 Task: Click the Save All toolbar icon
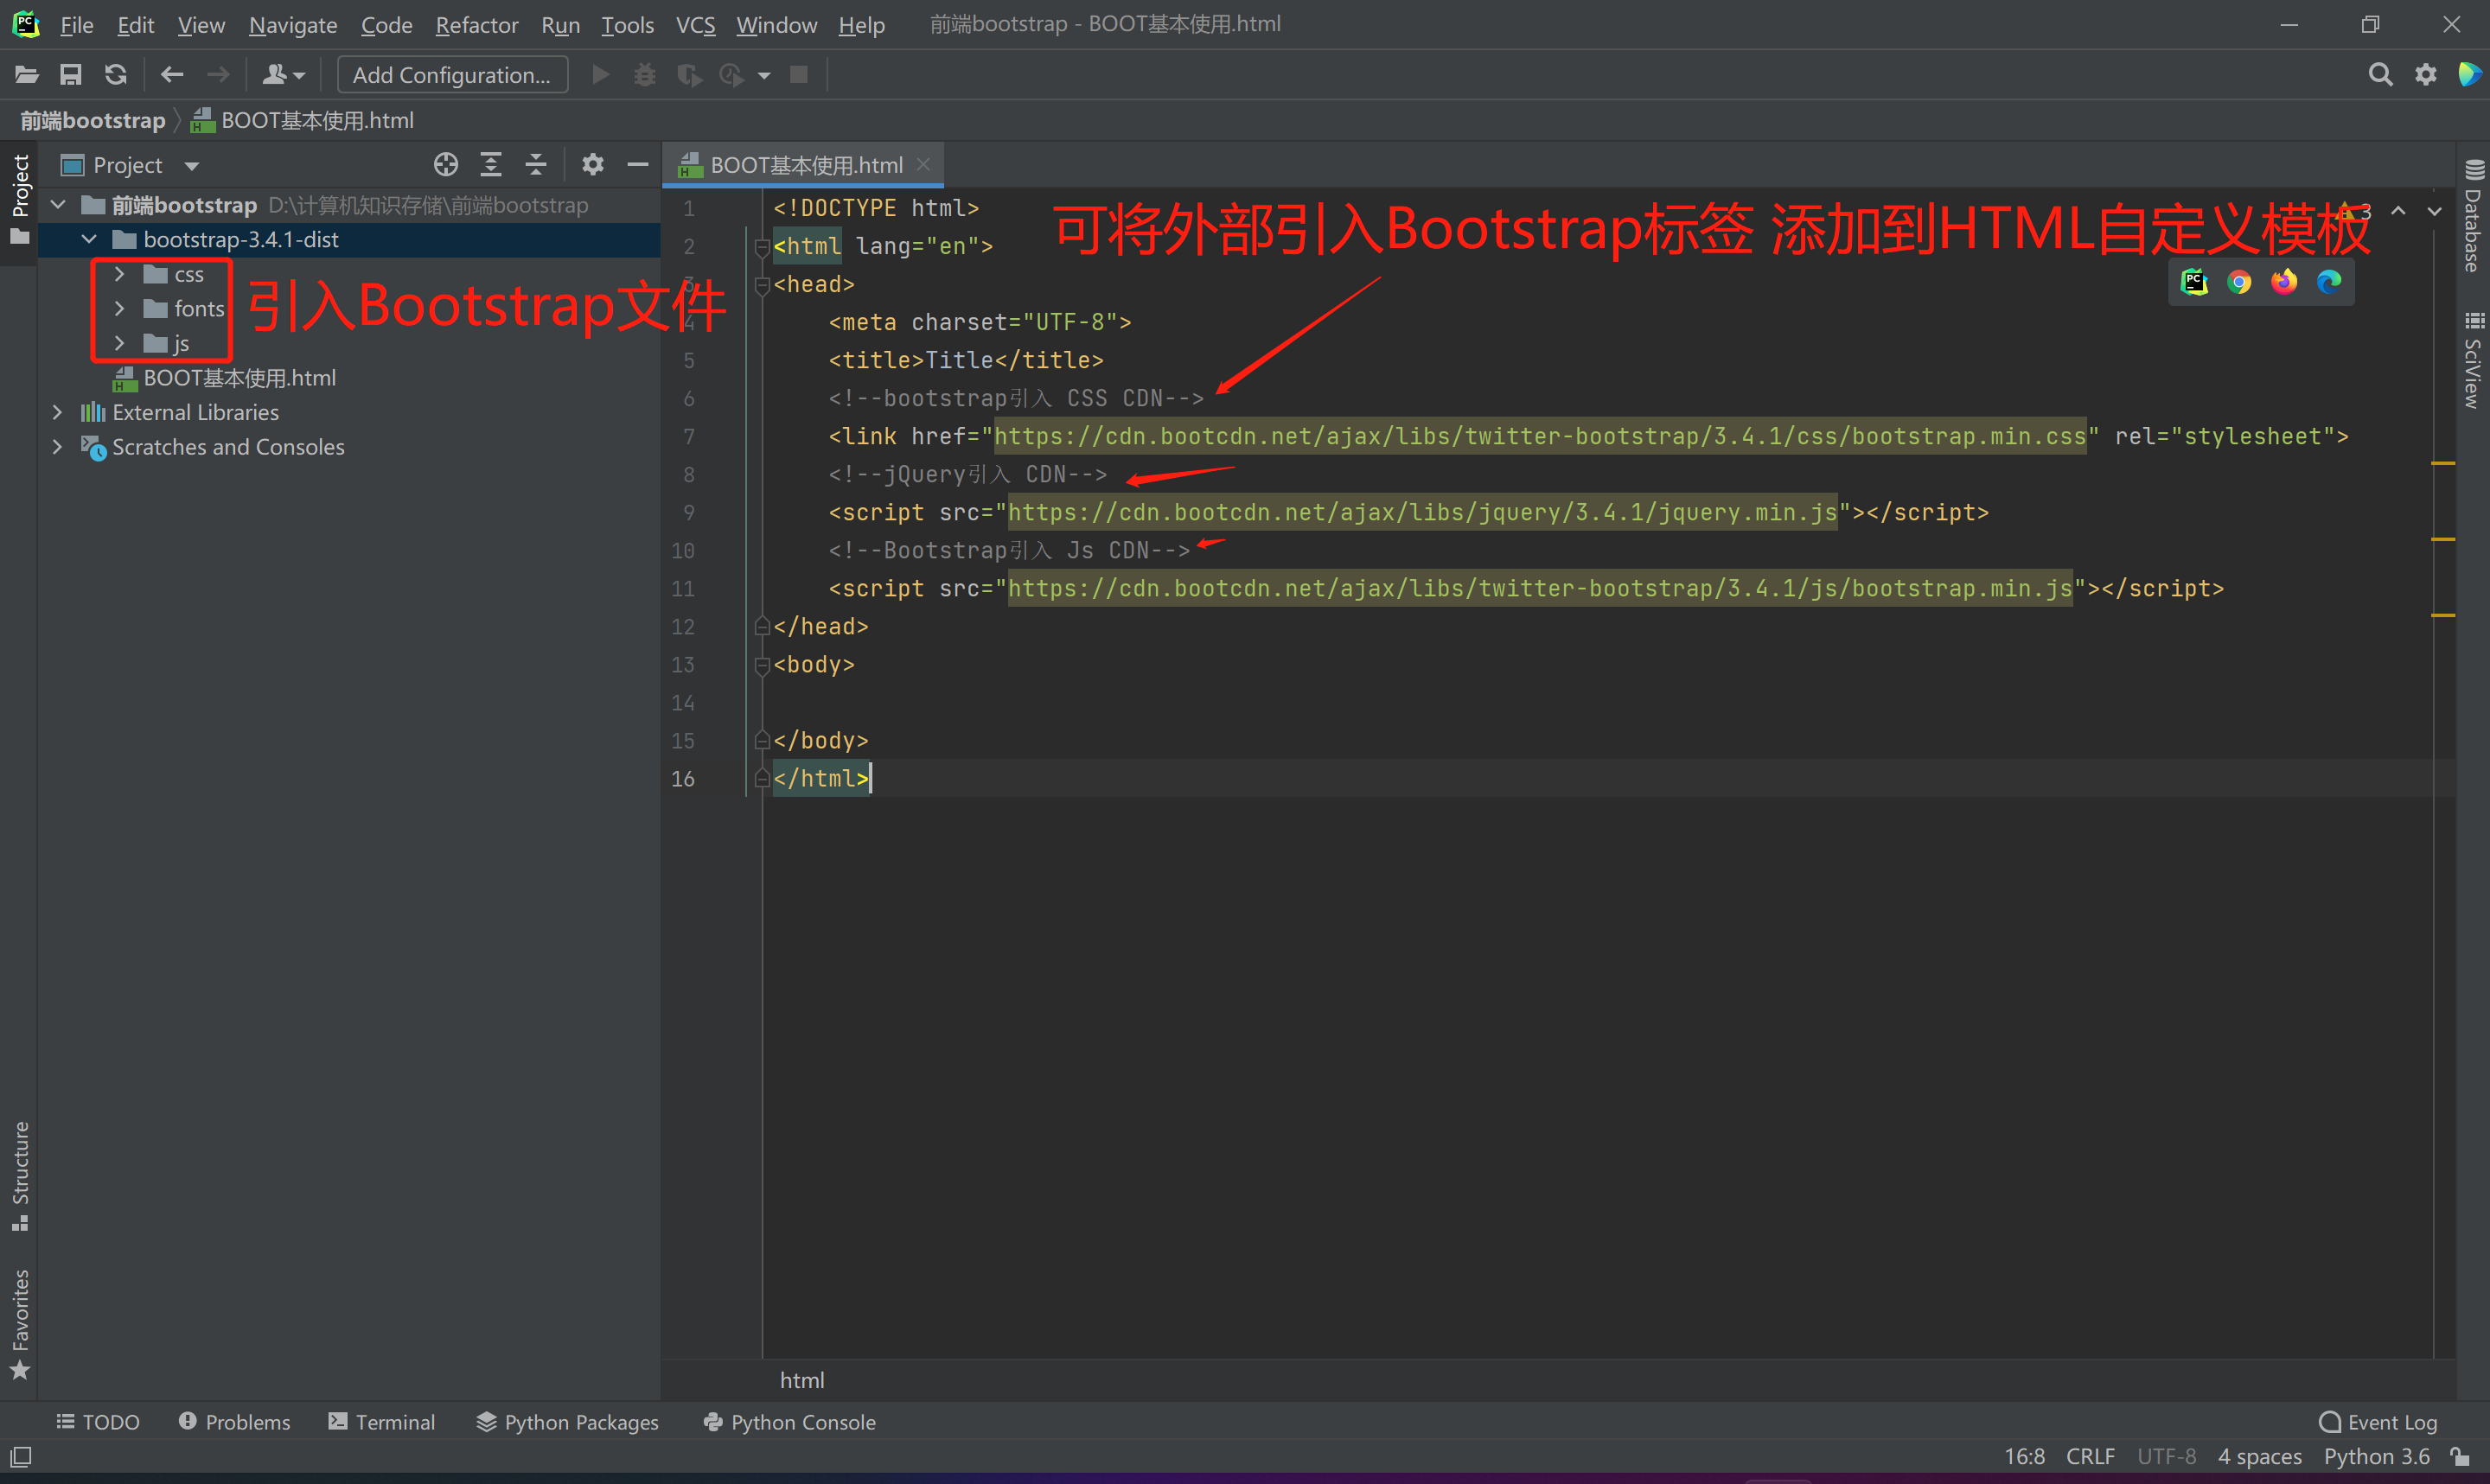pyautogui.click(x=71, y=75)
